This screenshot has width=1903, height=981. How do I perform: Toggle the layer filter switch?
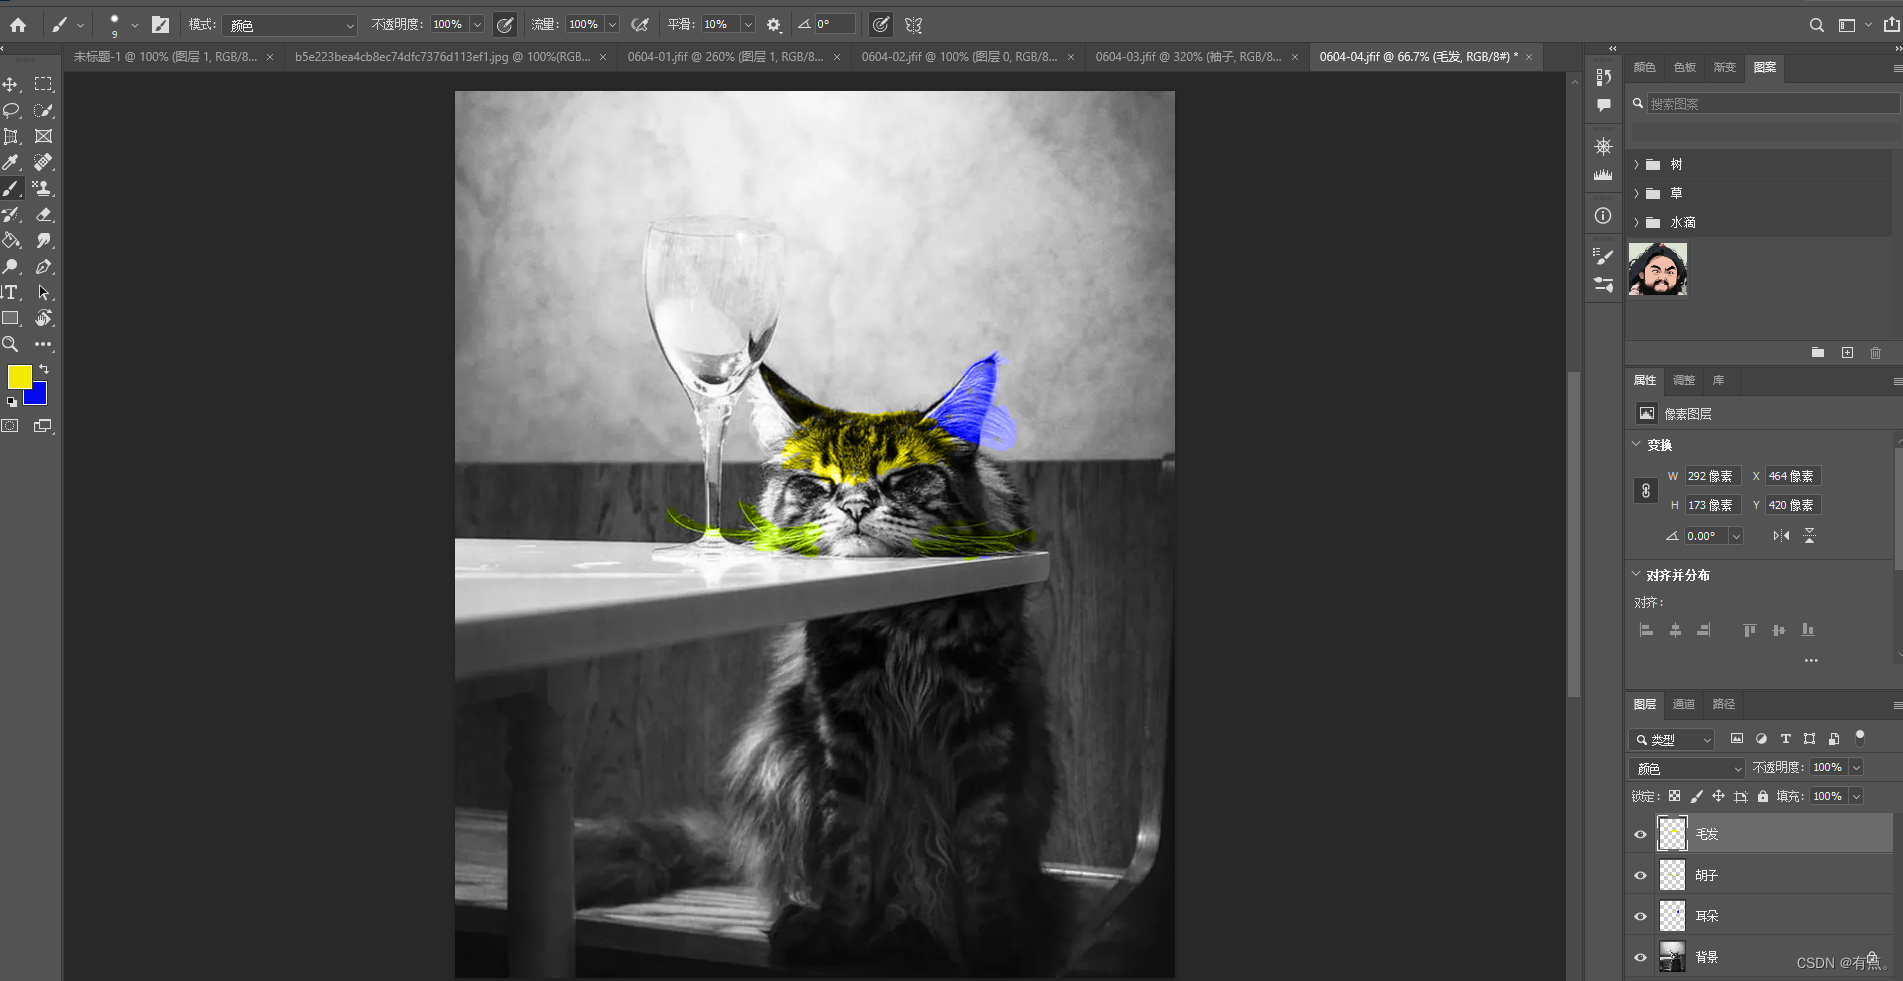1860,738
